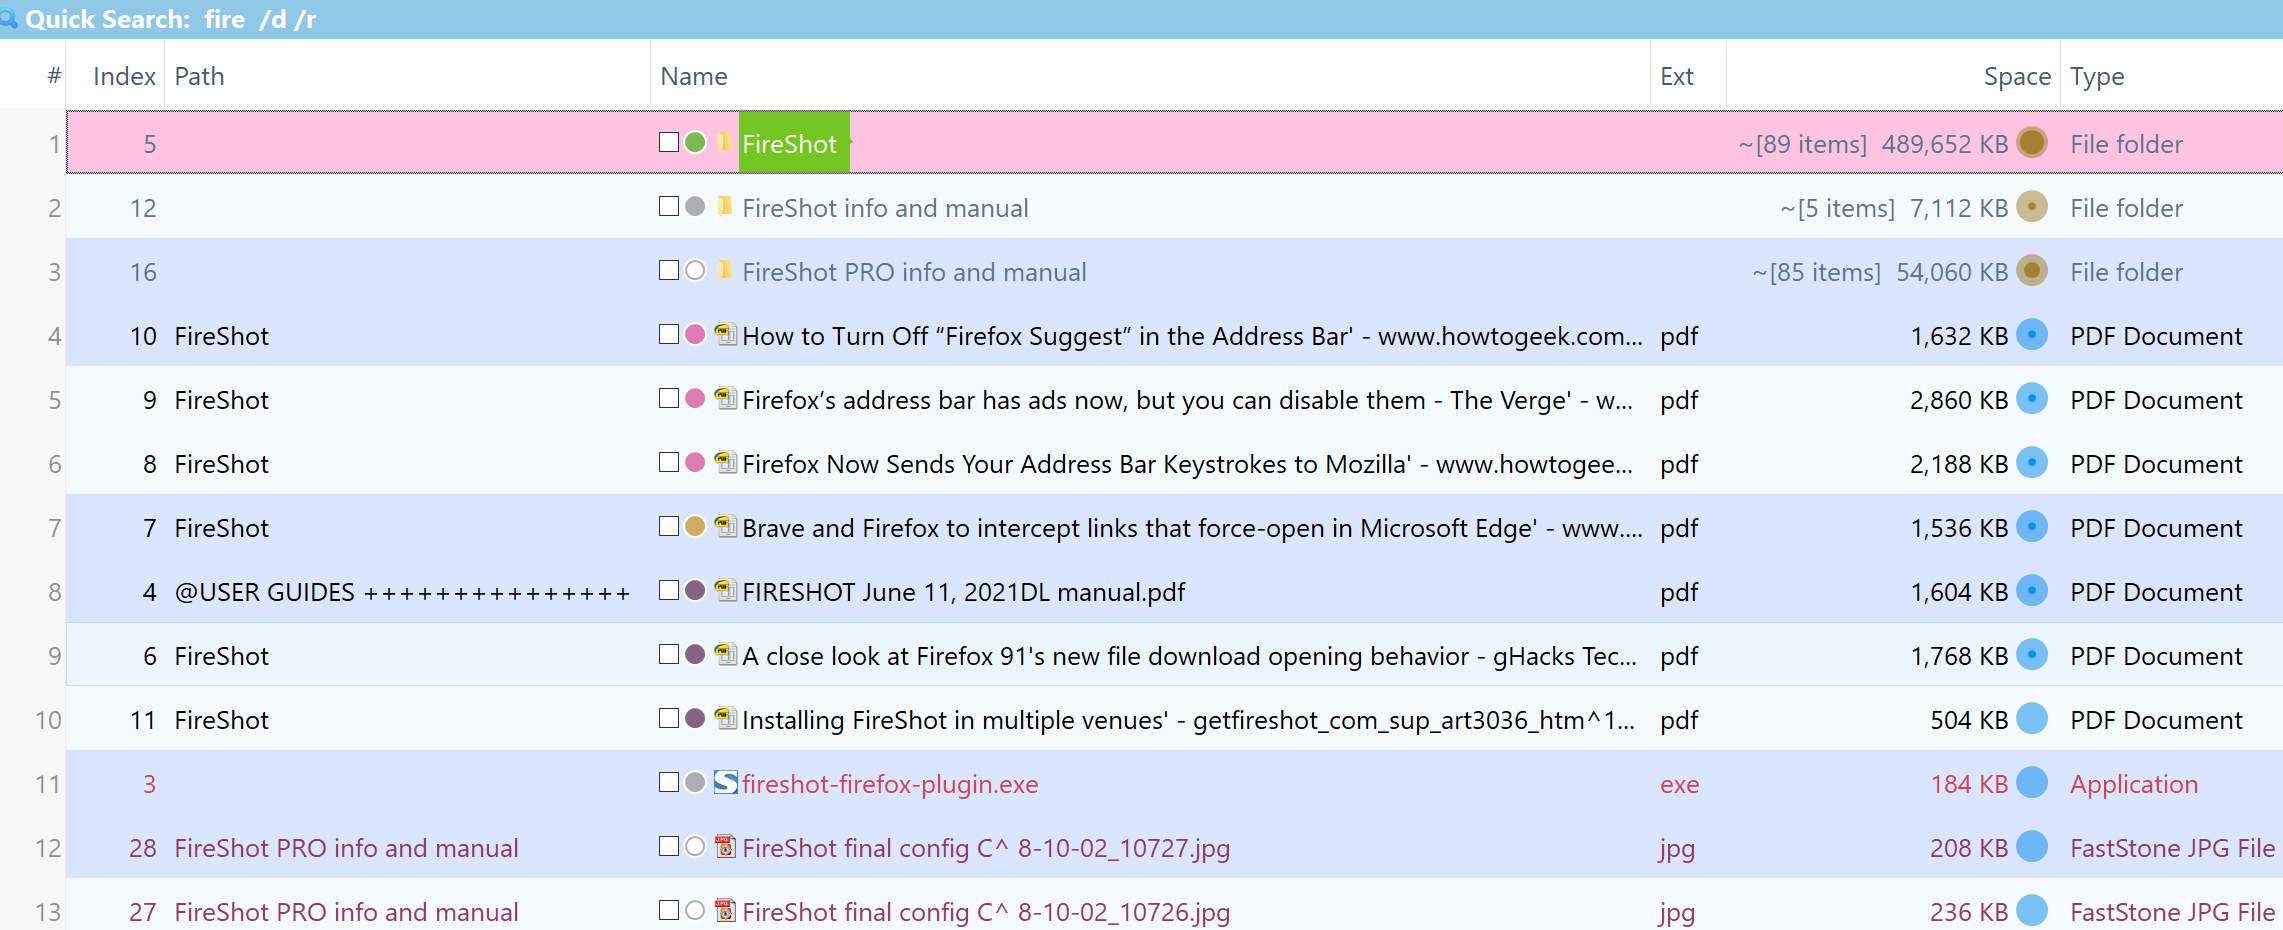The width and height of the screenshot is (2283, 930).
Task: Select 'FireShot info and manual' folder name
Action: tap(885, 208)
